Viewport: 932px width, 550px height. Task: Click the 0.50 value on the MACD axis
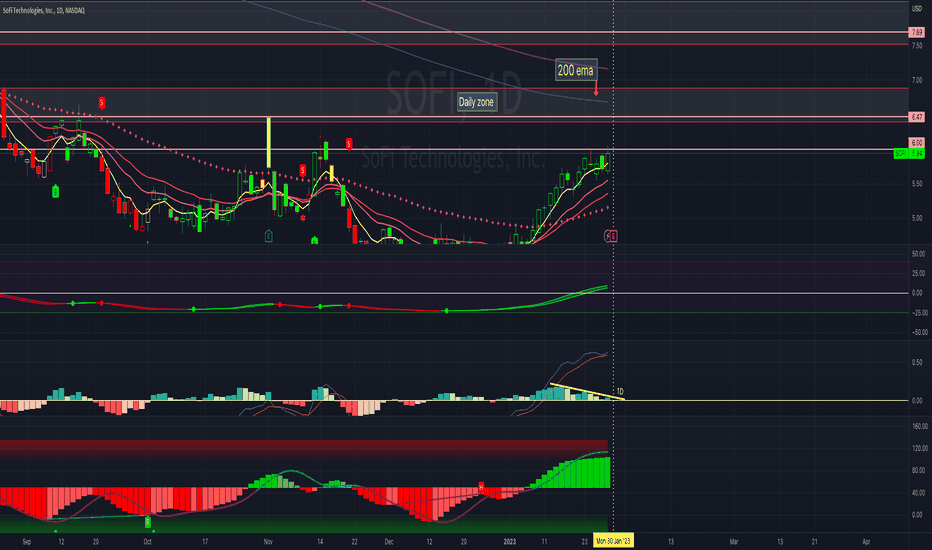coord(918,362)
